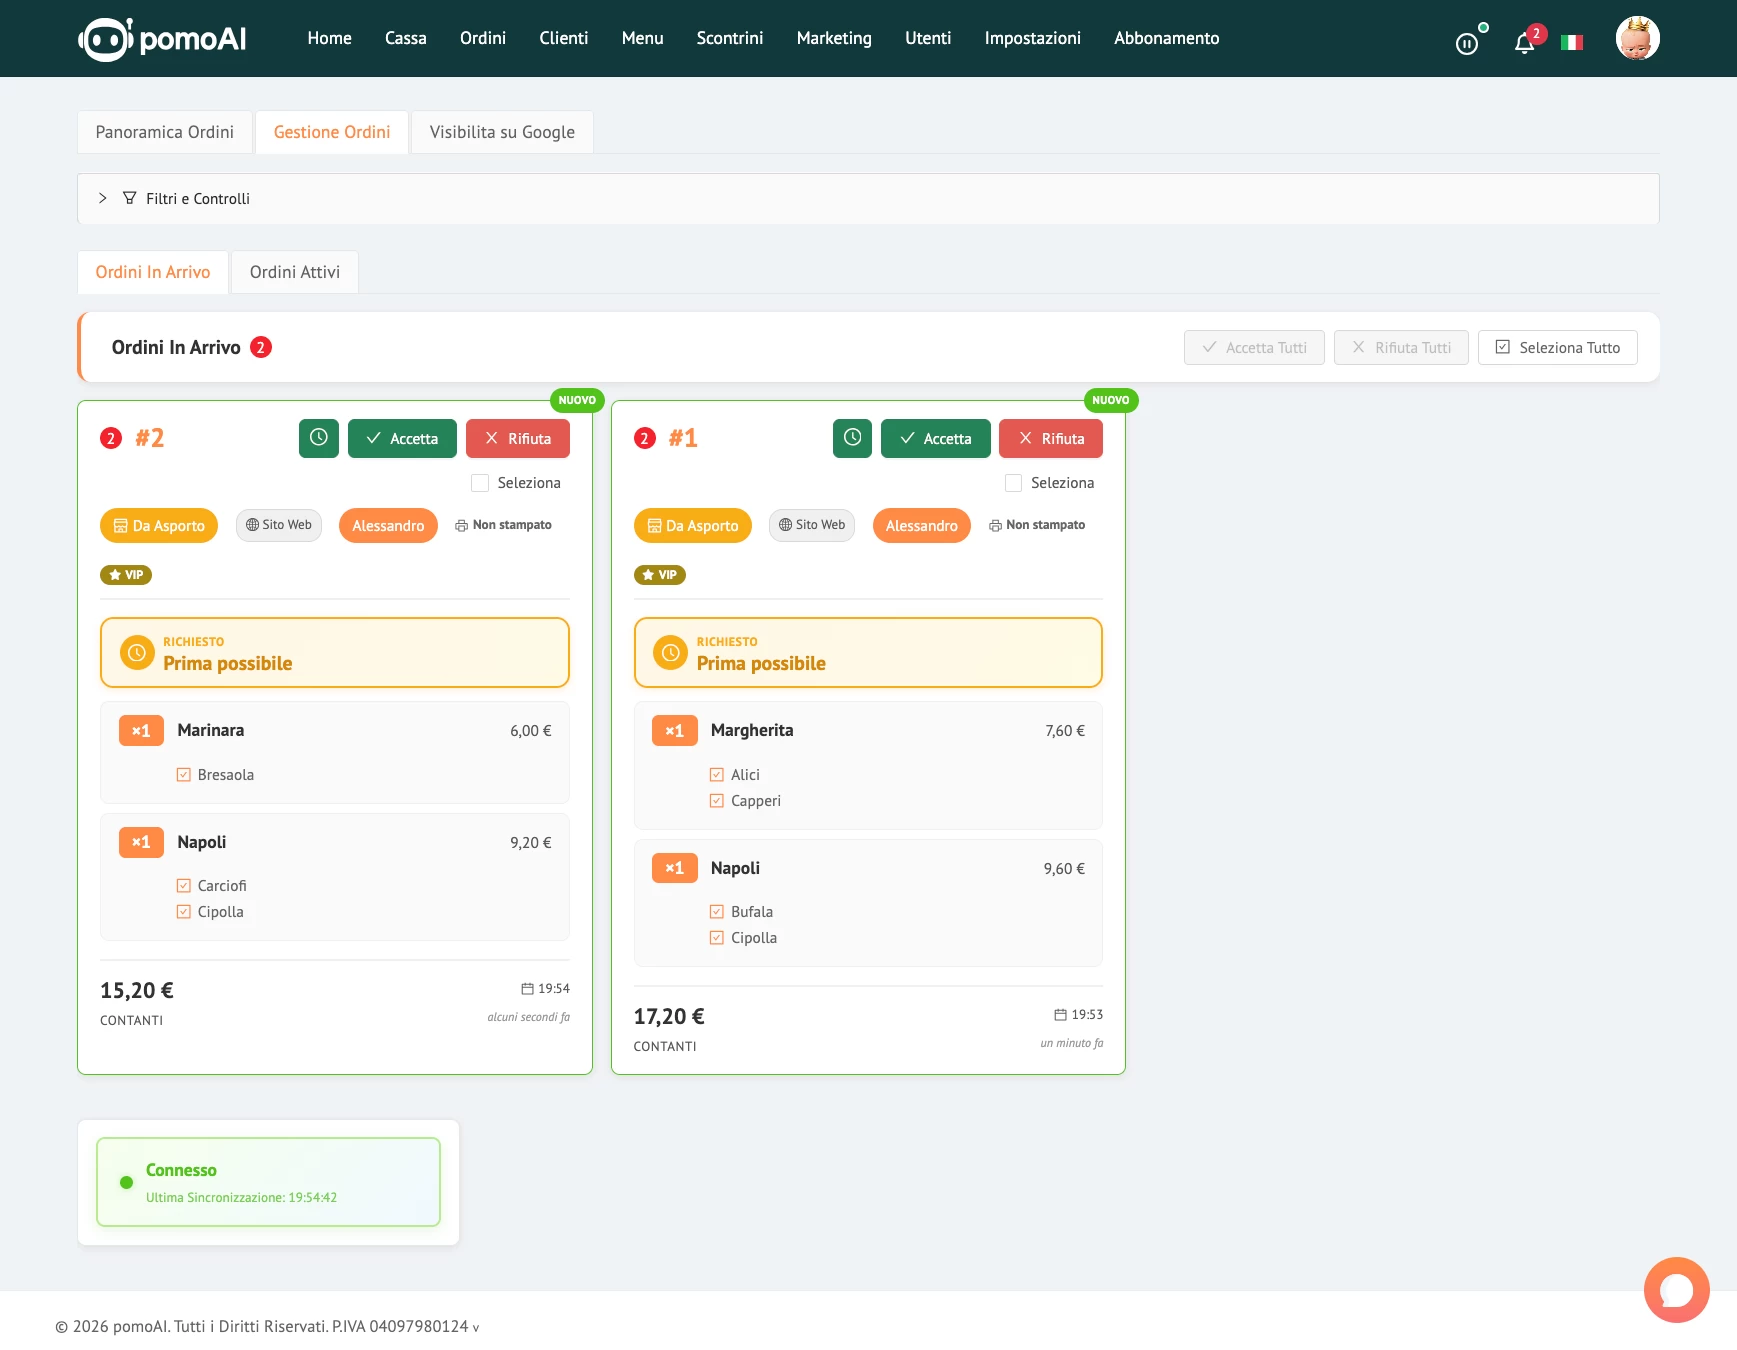Click the Alessandro customer tag on order #1
The image size is (1737, 1350).
(x=922, y=526)
